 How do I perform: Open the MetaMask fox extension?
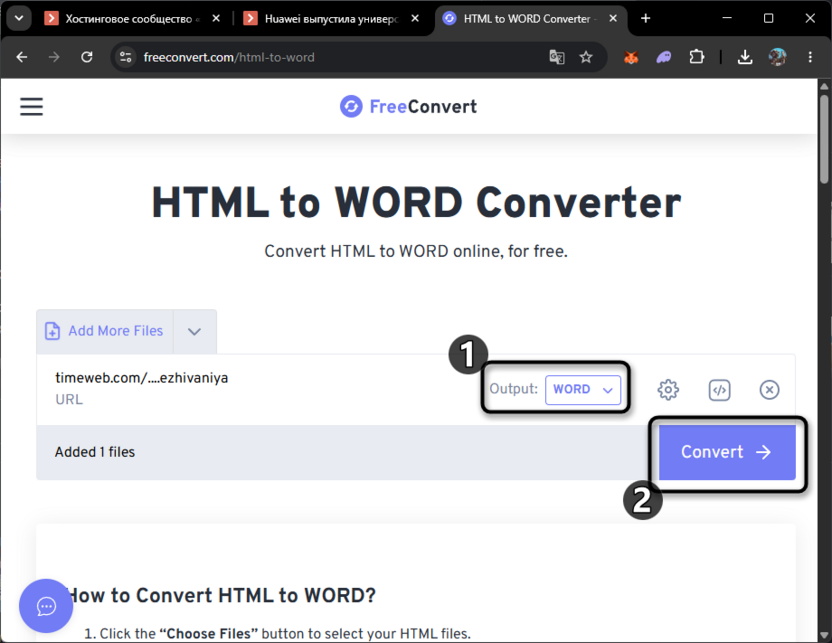(x=631, y=57)
